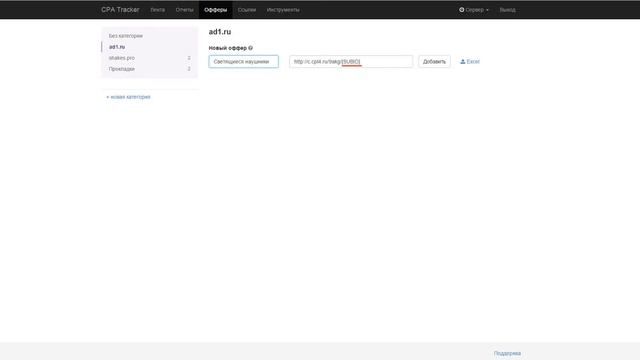The height and width of the screenshot is (360, 640).
Task: Click the Добавить button
Action: (434, 62)
